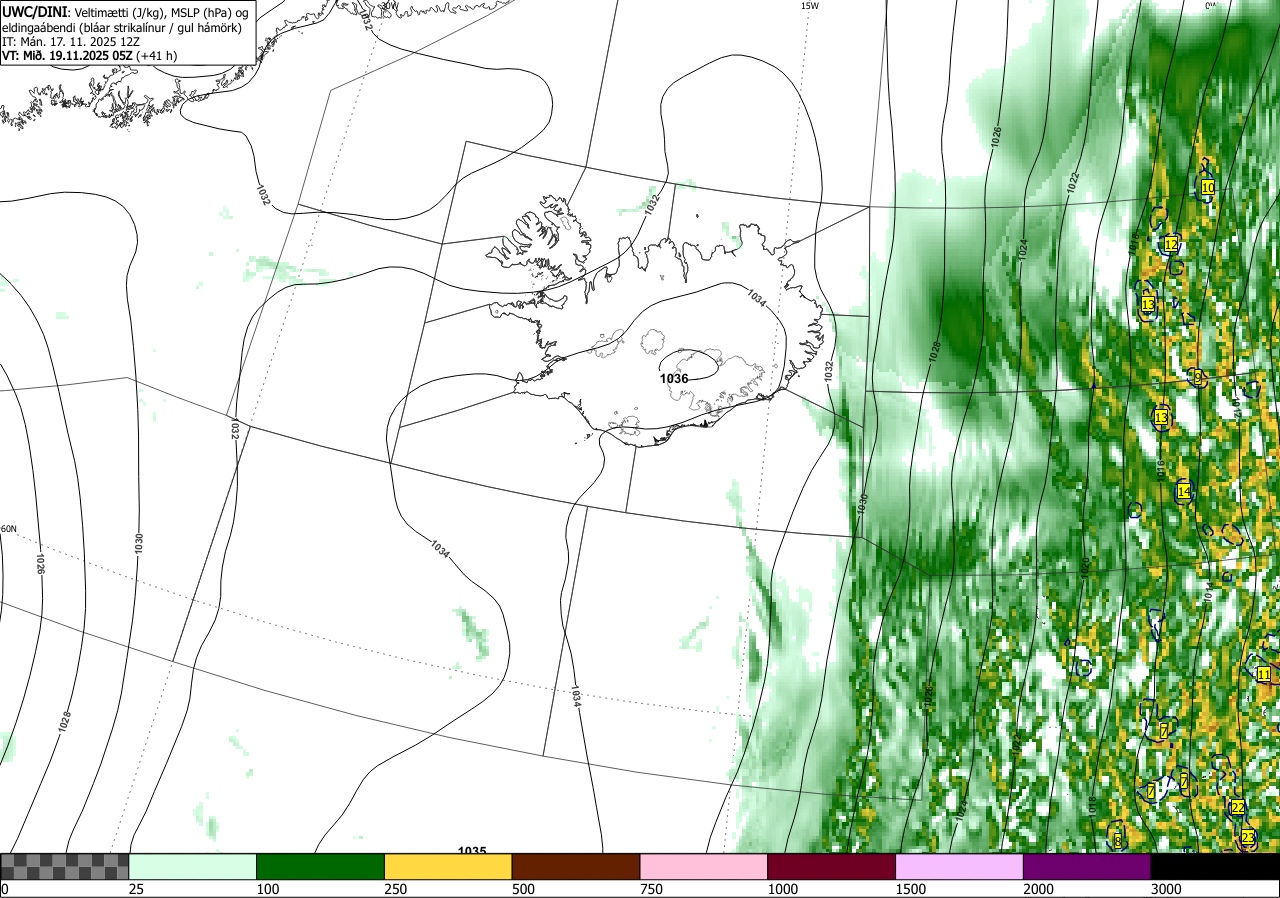Click the 15W longitude label
Screen dimensions: 1280x898
click(810, 6)
